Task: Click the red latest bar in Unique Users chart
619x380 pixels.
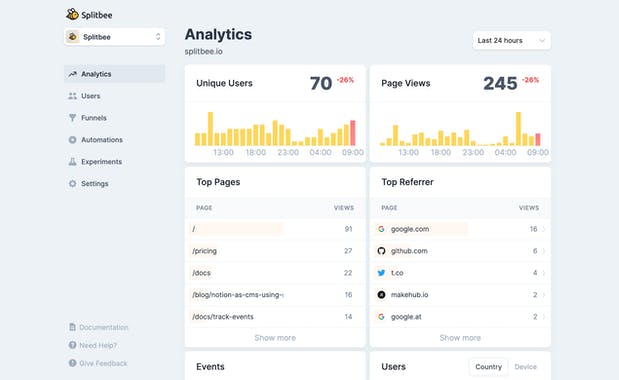Action: click(x=353, y=133)
